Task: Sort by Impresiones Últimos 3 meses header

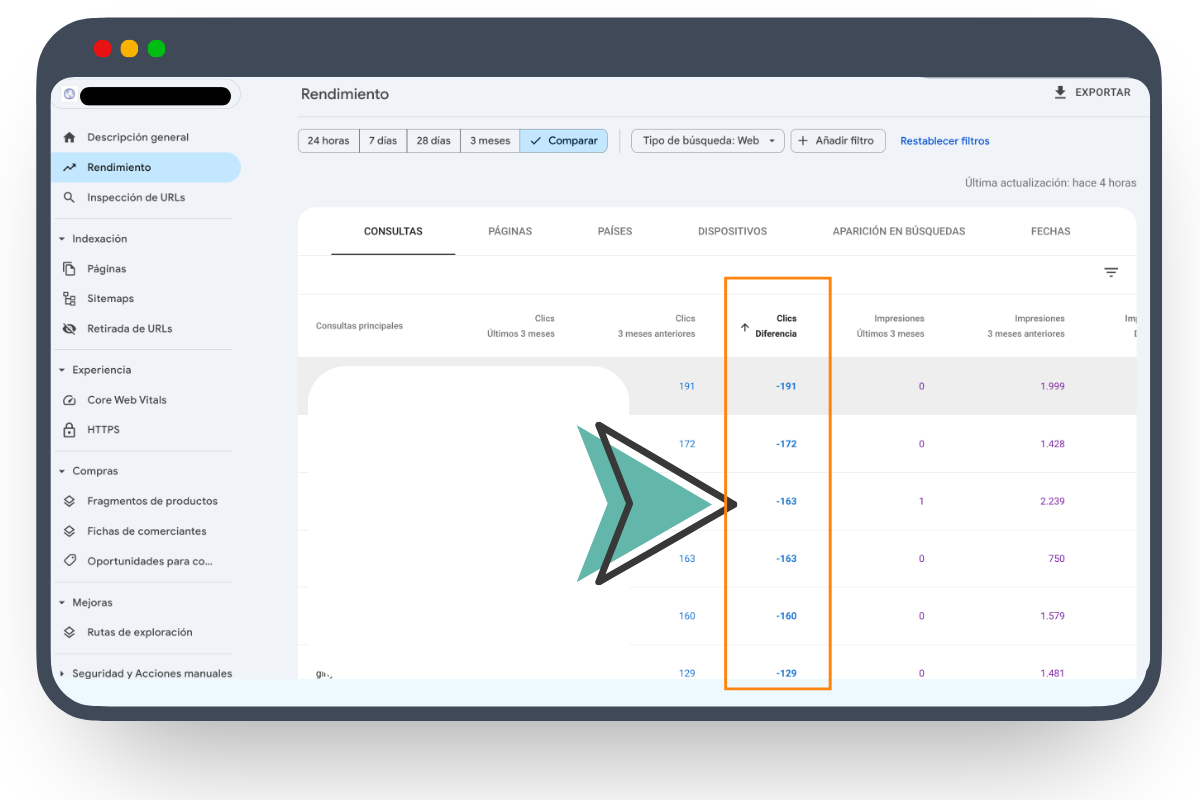Action: [x=891, y=326]
